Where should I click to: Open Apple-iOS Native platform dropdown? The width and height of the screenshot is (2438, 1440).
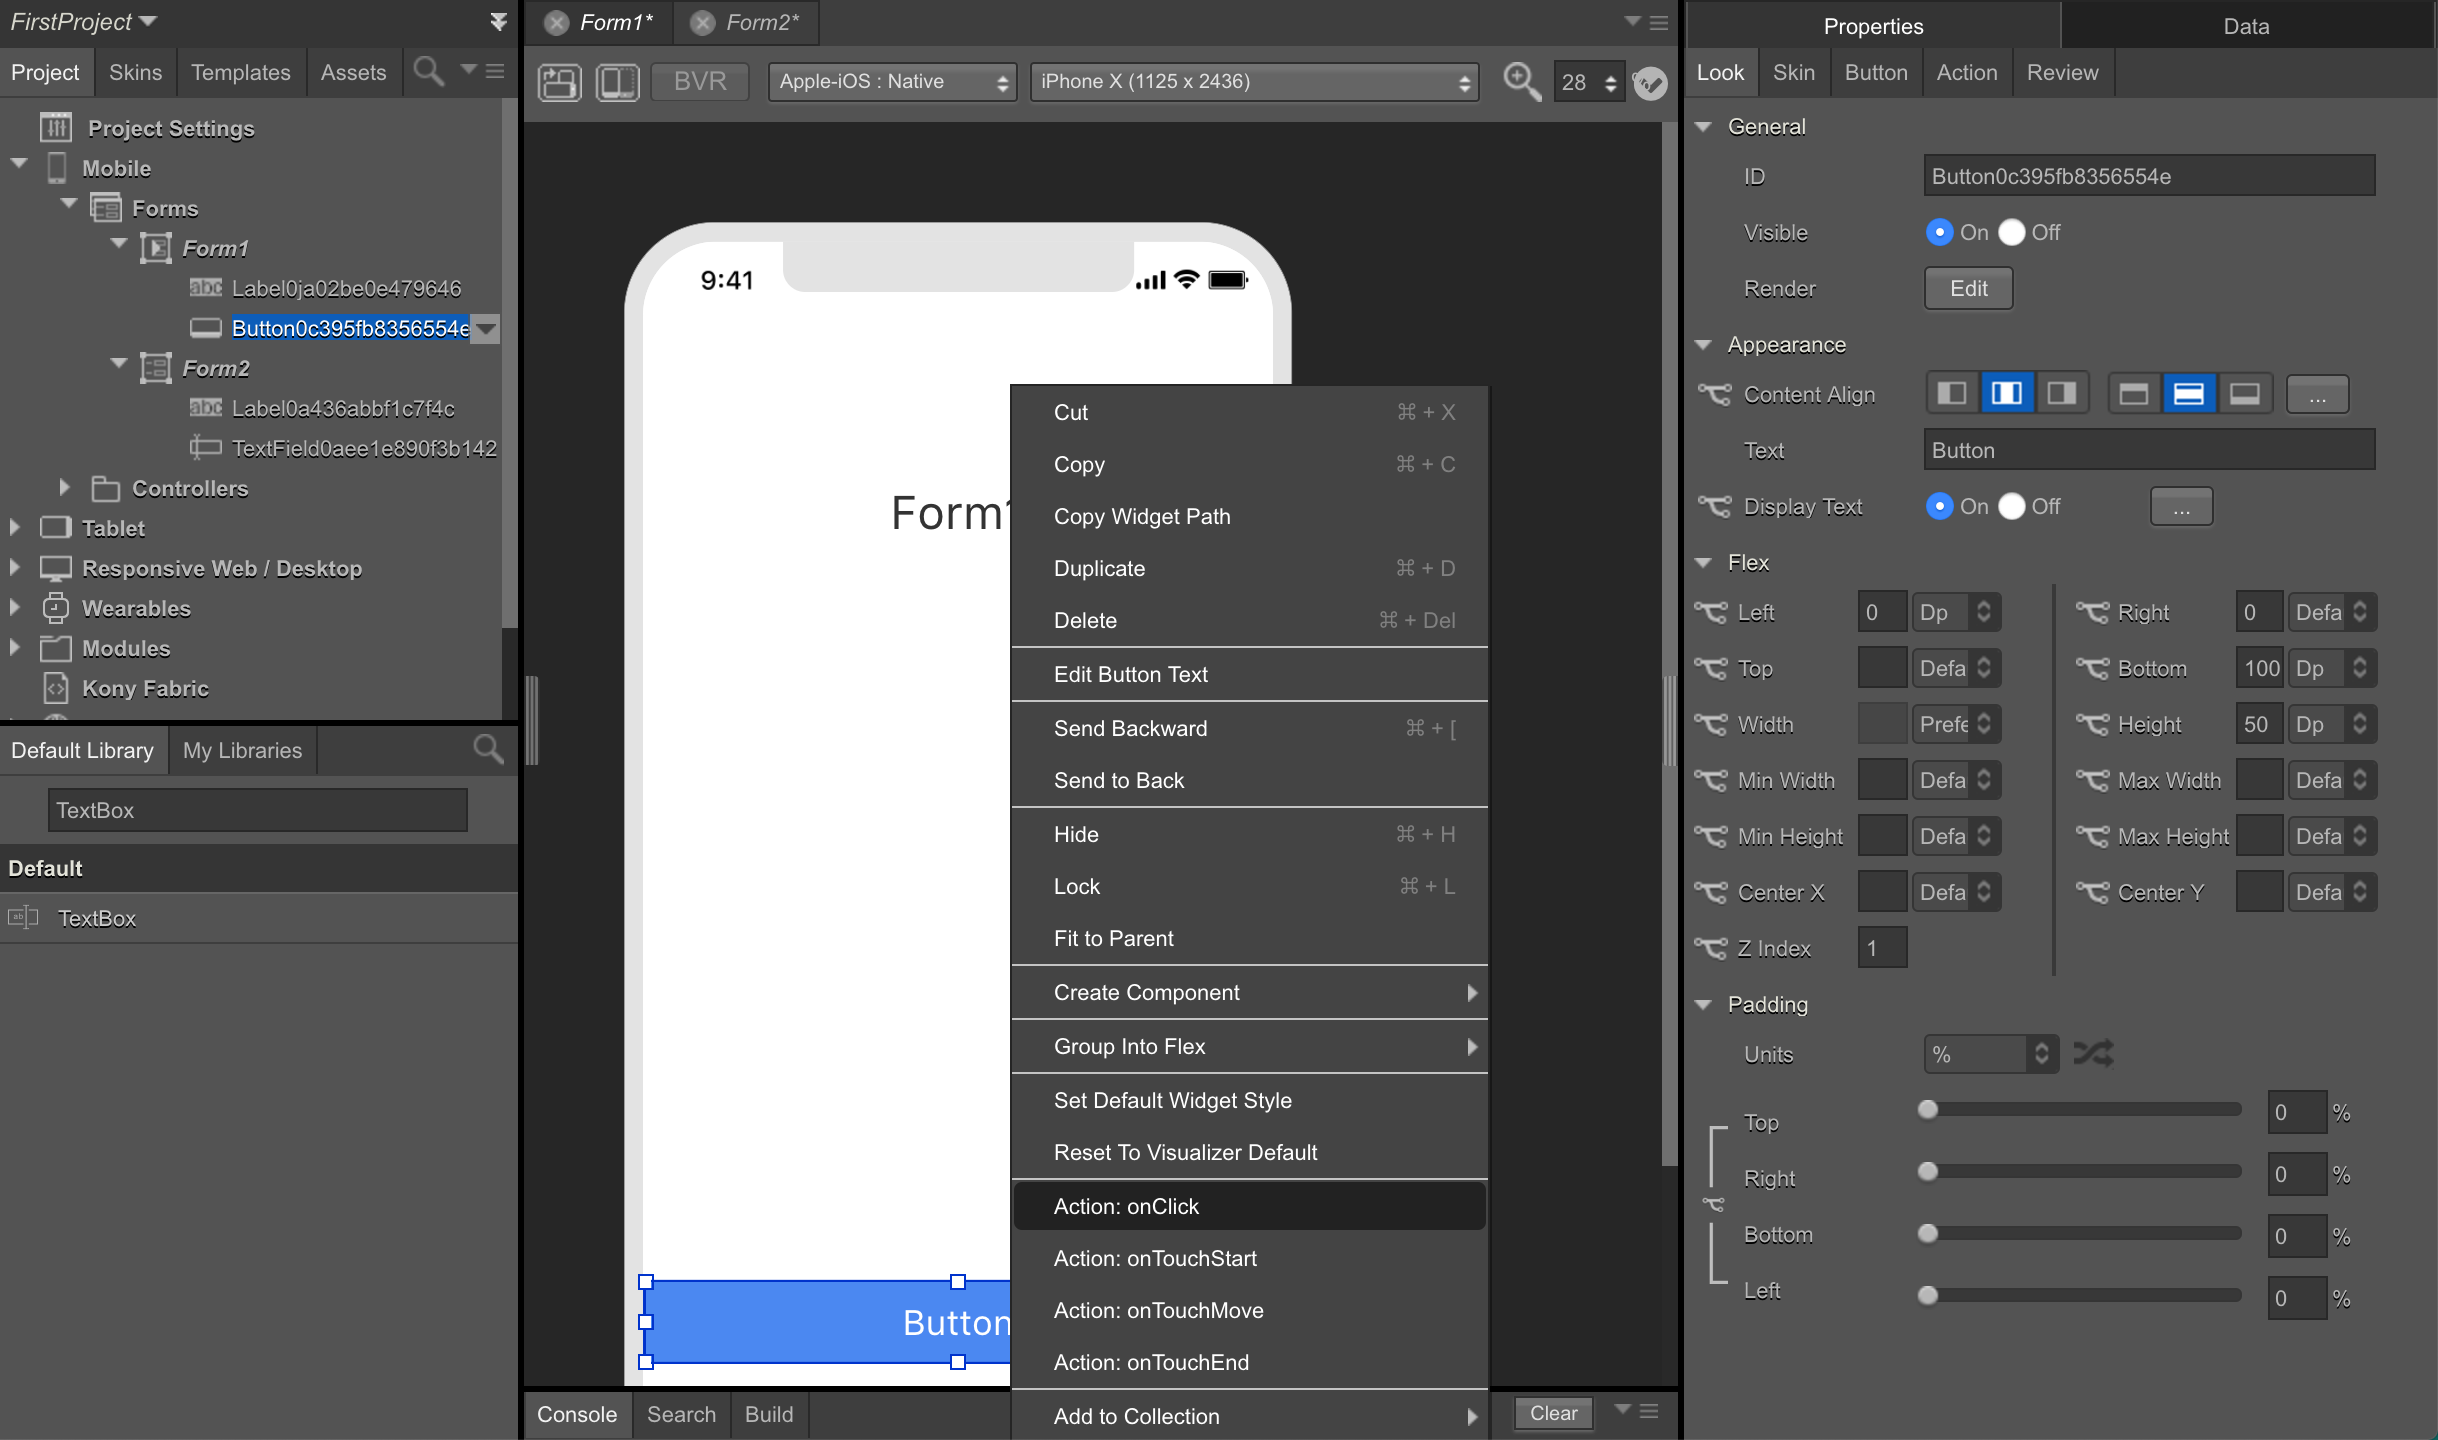coord(891,82)
